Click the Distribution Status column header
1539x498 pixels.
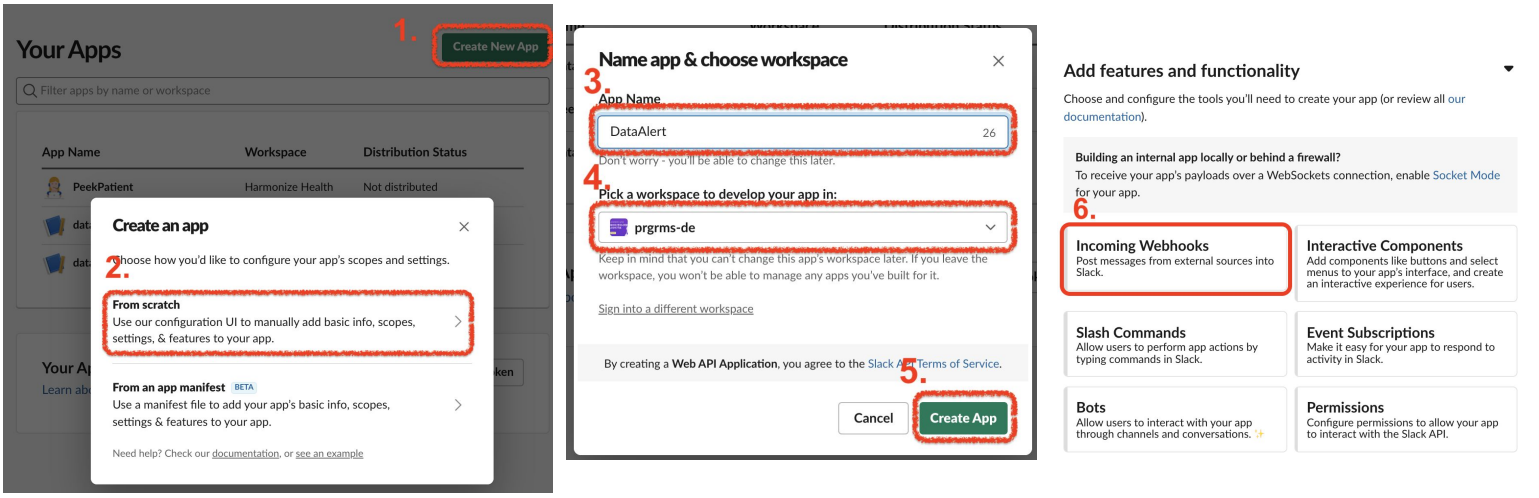415,152
